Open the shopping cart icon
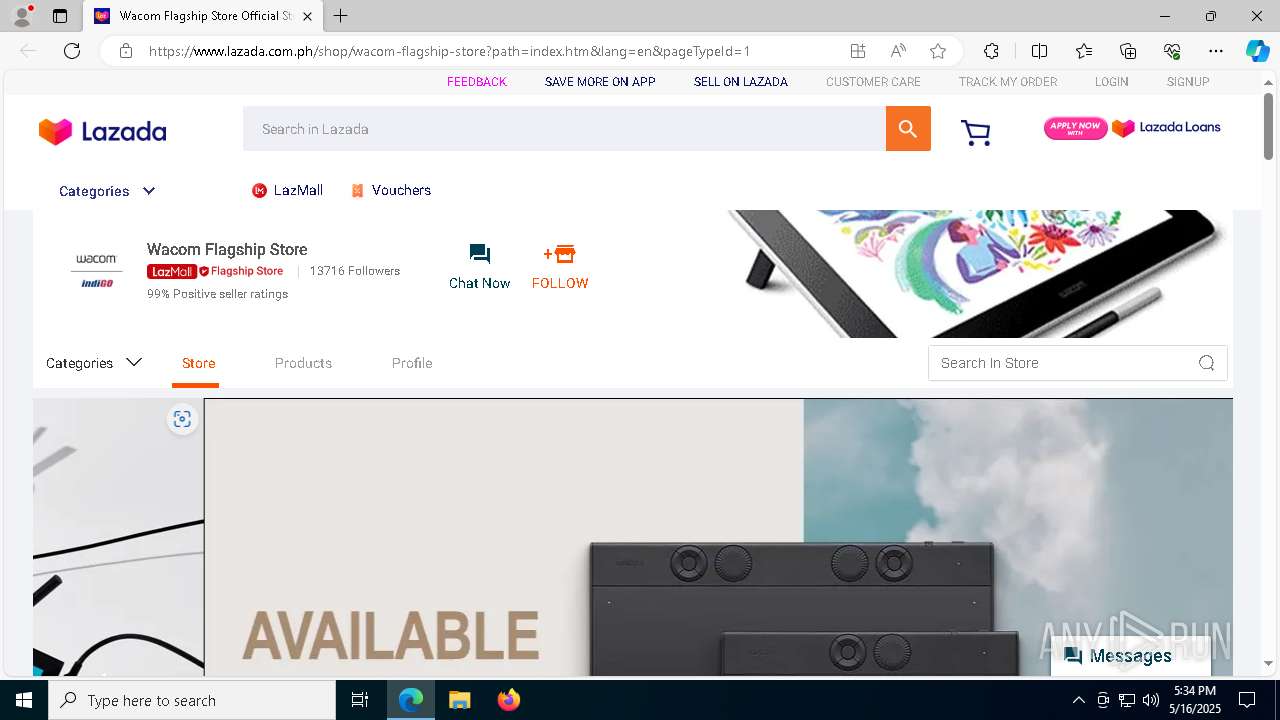Viewport: 1280px width, 720px height. 975,132
